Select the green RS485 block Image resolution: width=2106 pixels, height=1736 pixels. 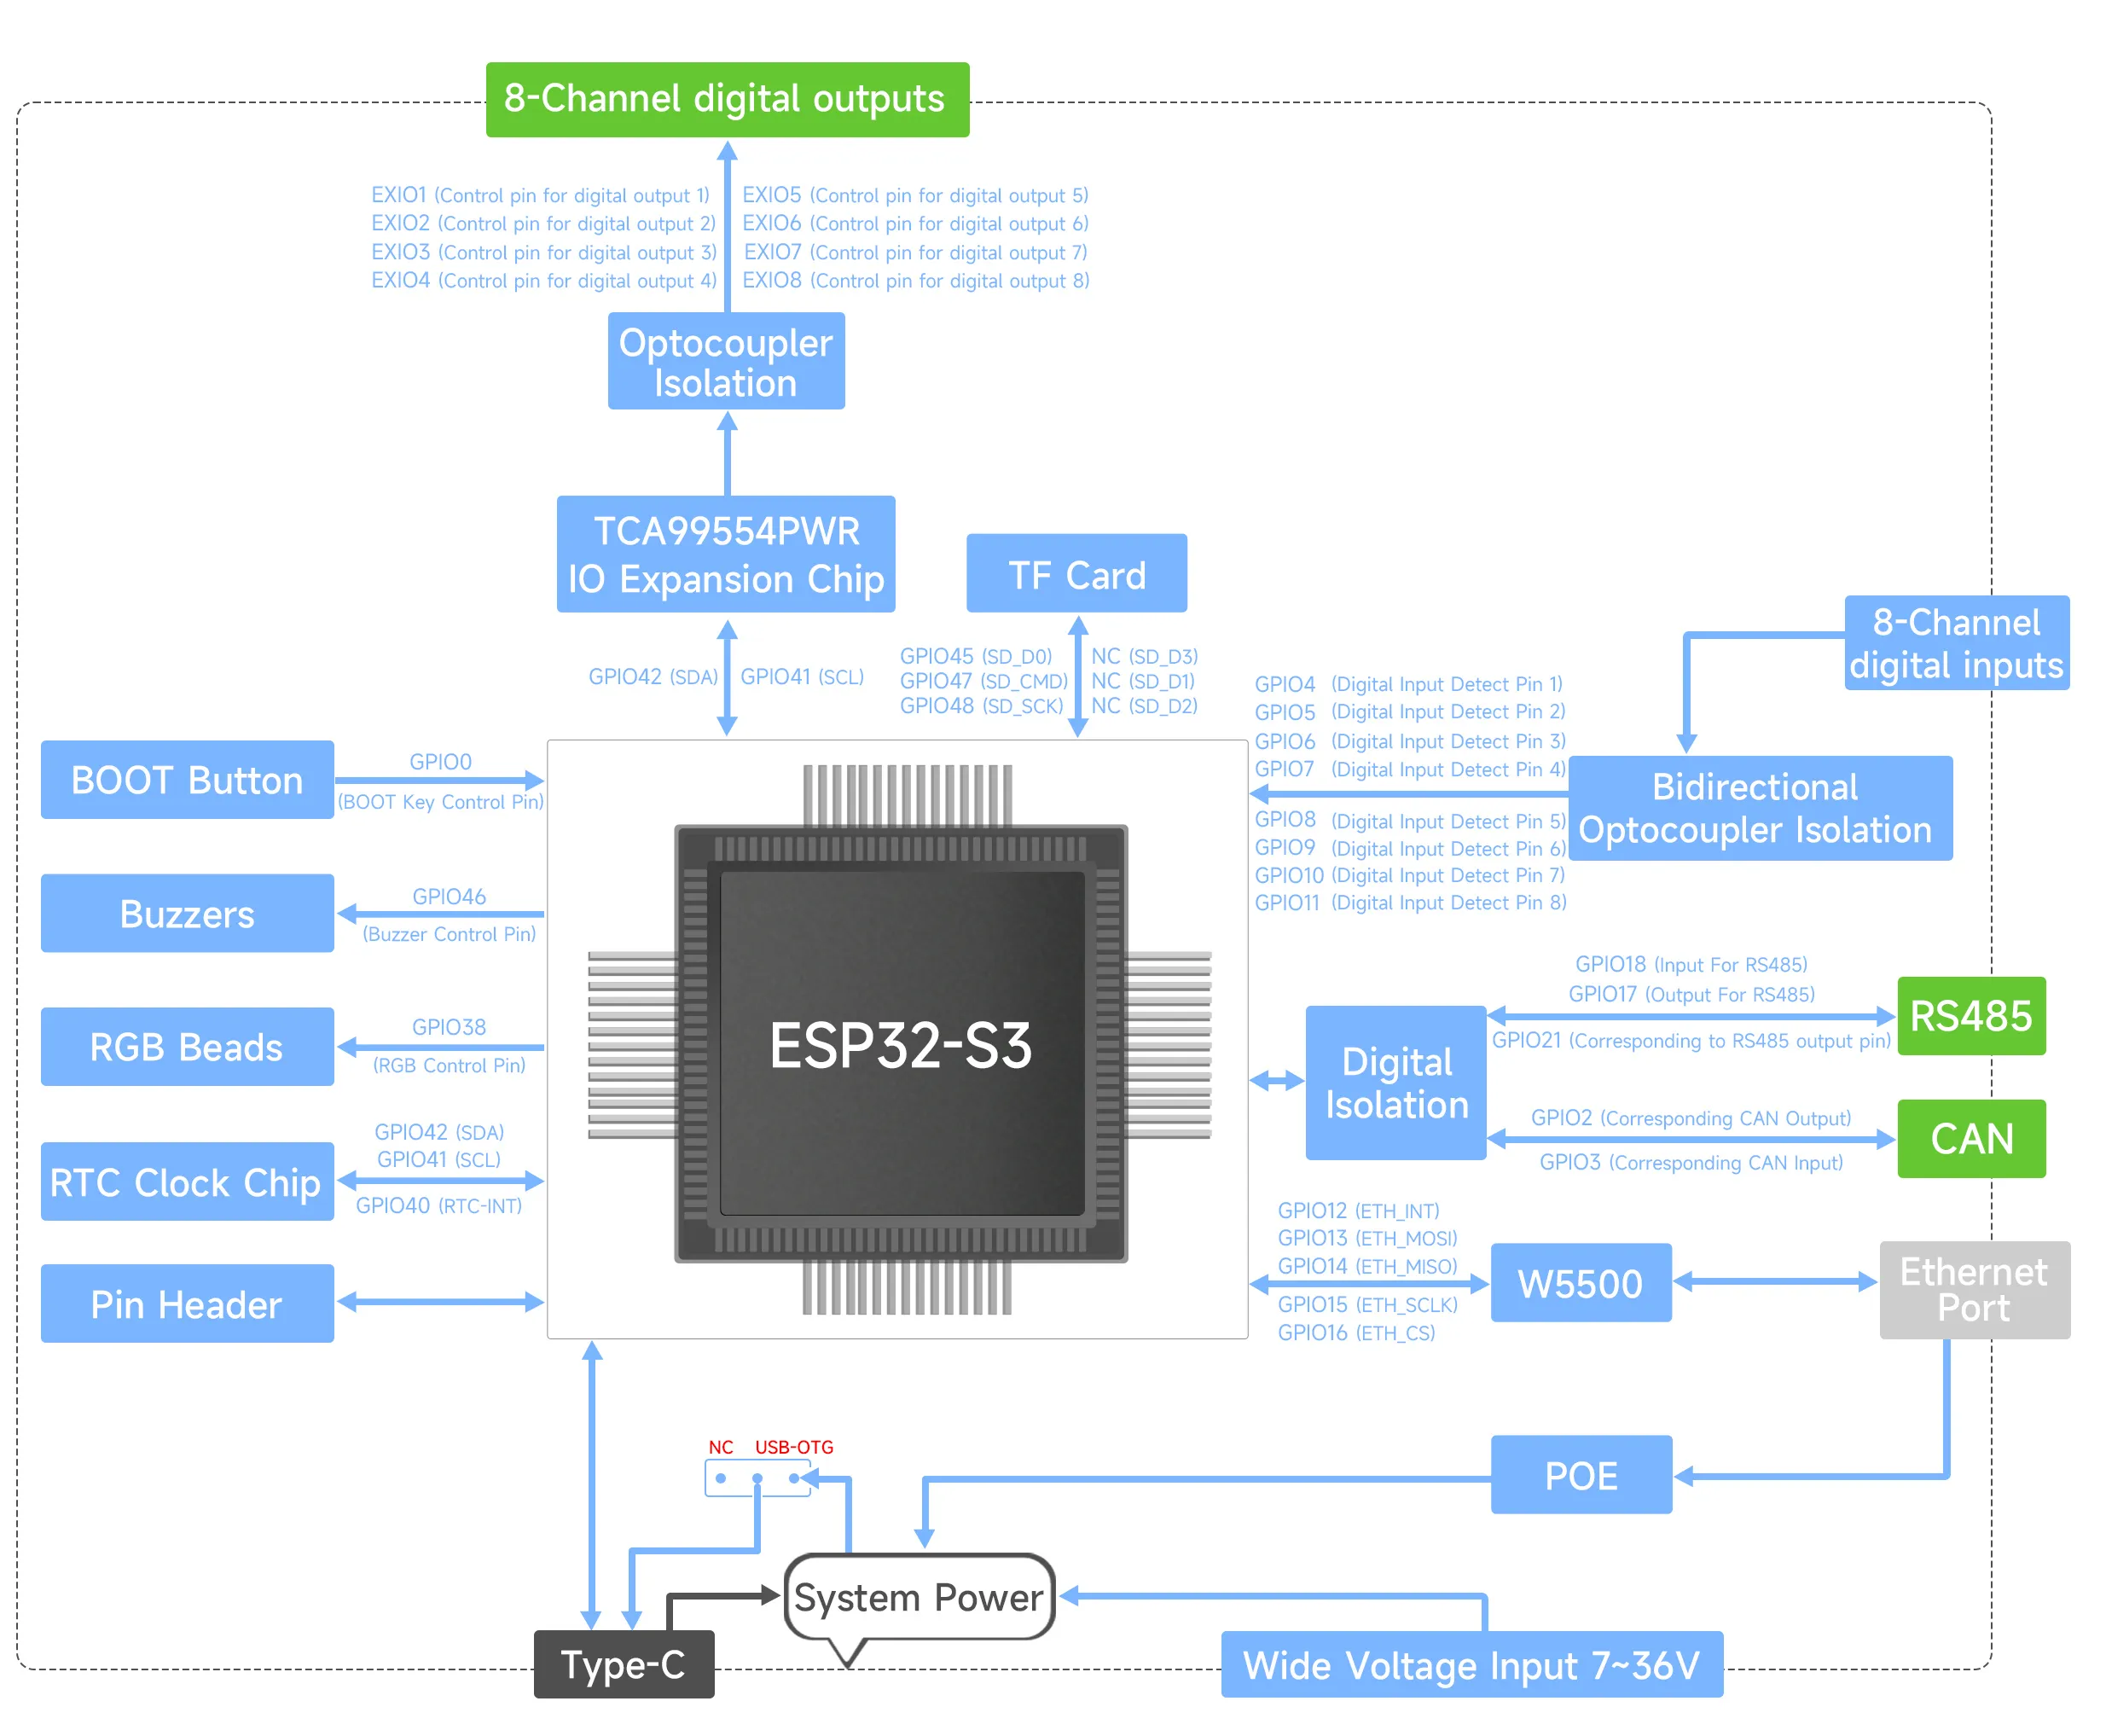coord(1971,1016)
